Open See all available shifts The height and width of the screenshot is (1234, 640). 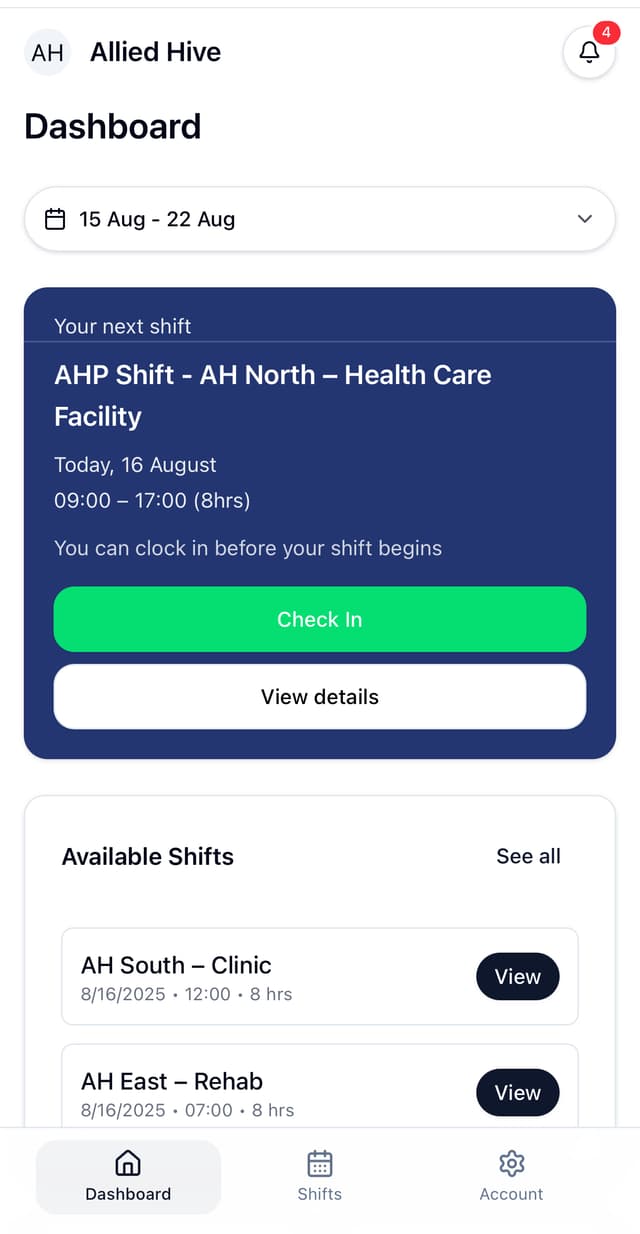pos(528,856)
